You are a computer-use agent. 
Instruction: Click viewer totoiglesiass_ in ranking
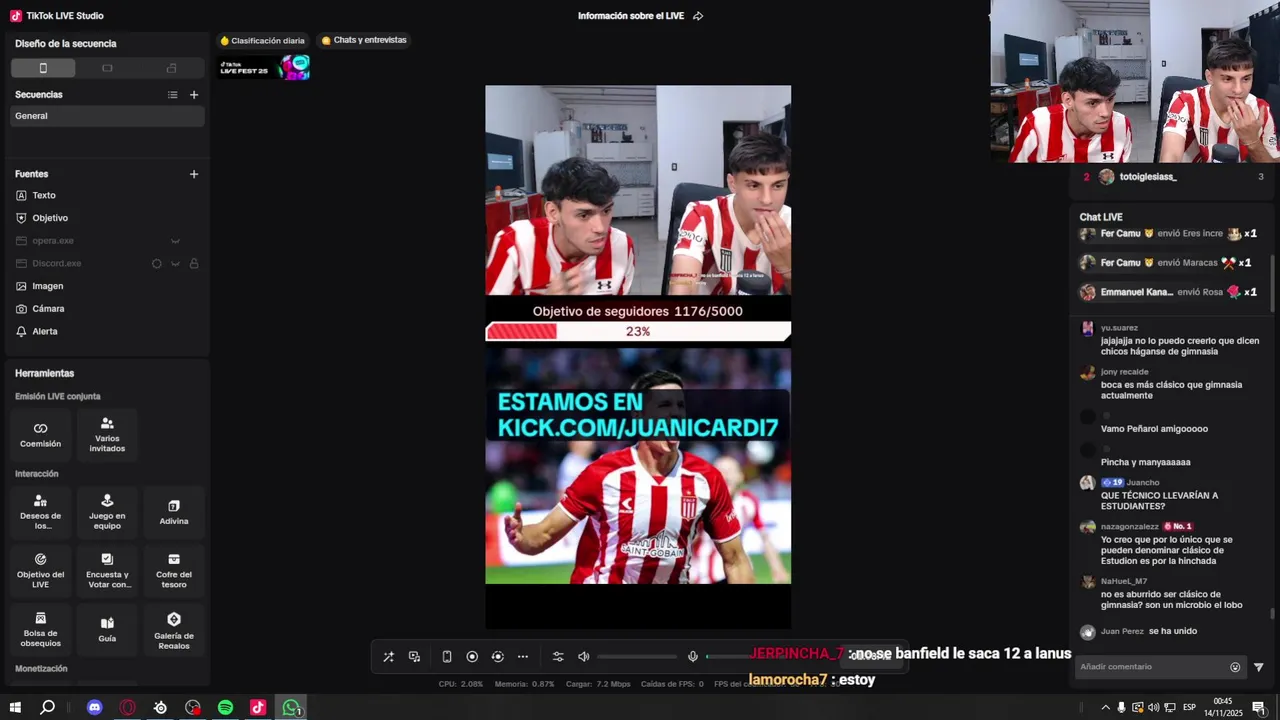[x=1148, y=177]
